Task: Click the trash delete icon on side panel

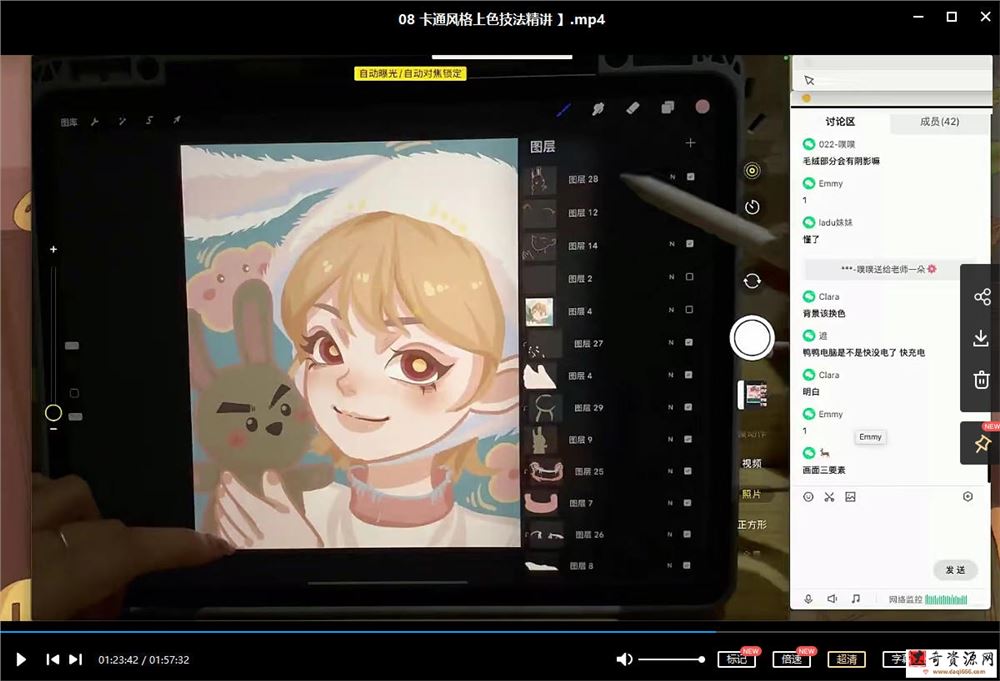Action: 981,379
